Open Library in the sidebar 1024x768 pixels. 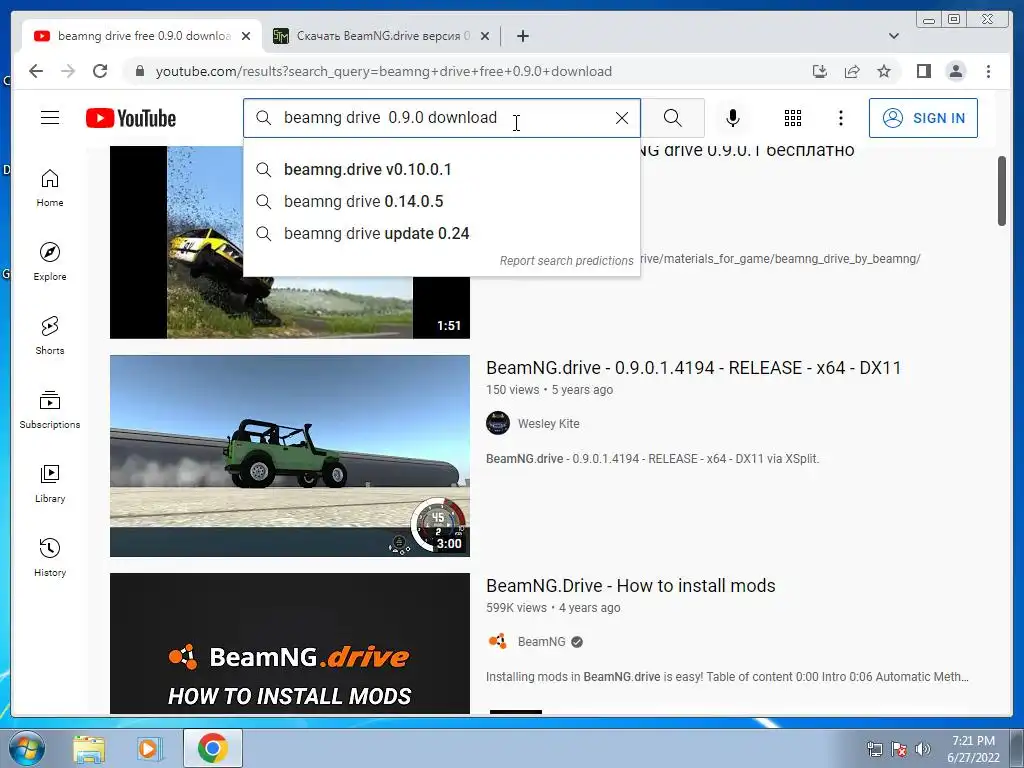50,483
